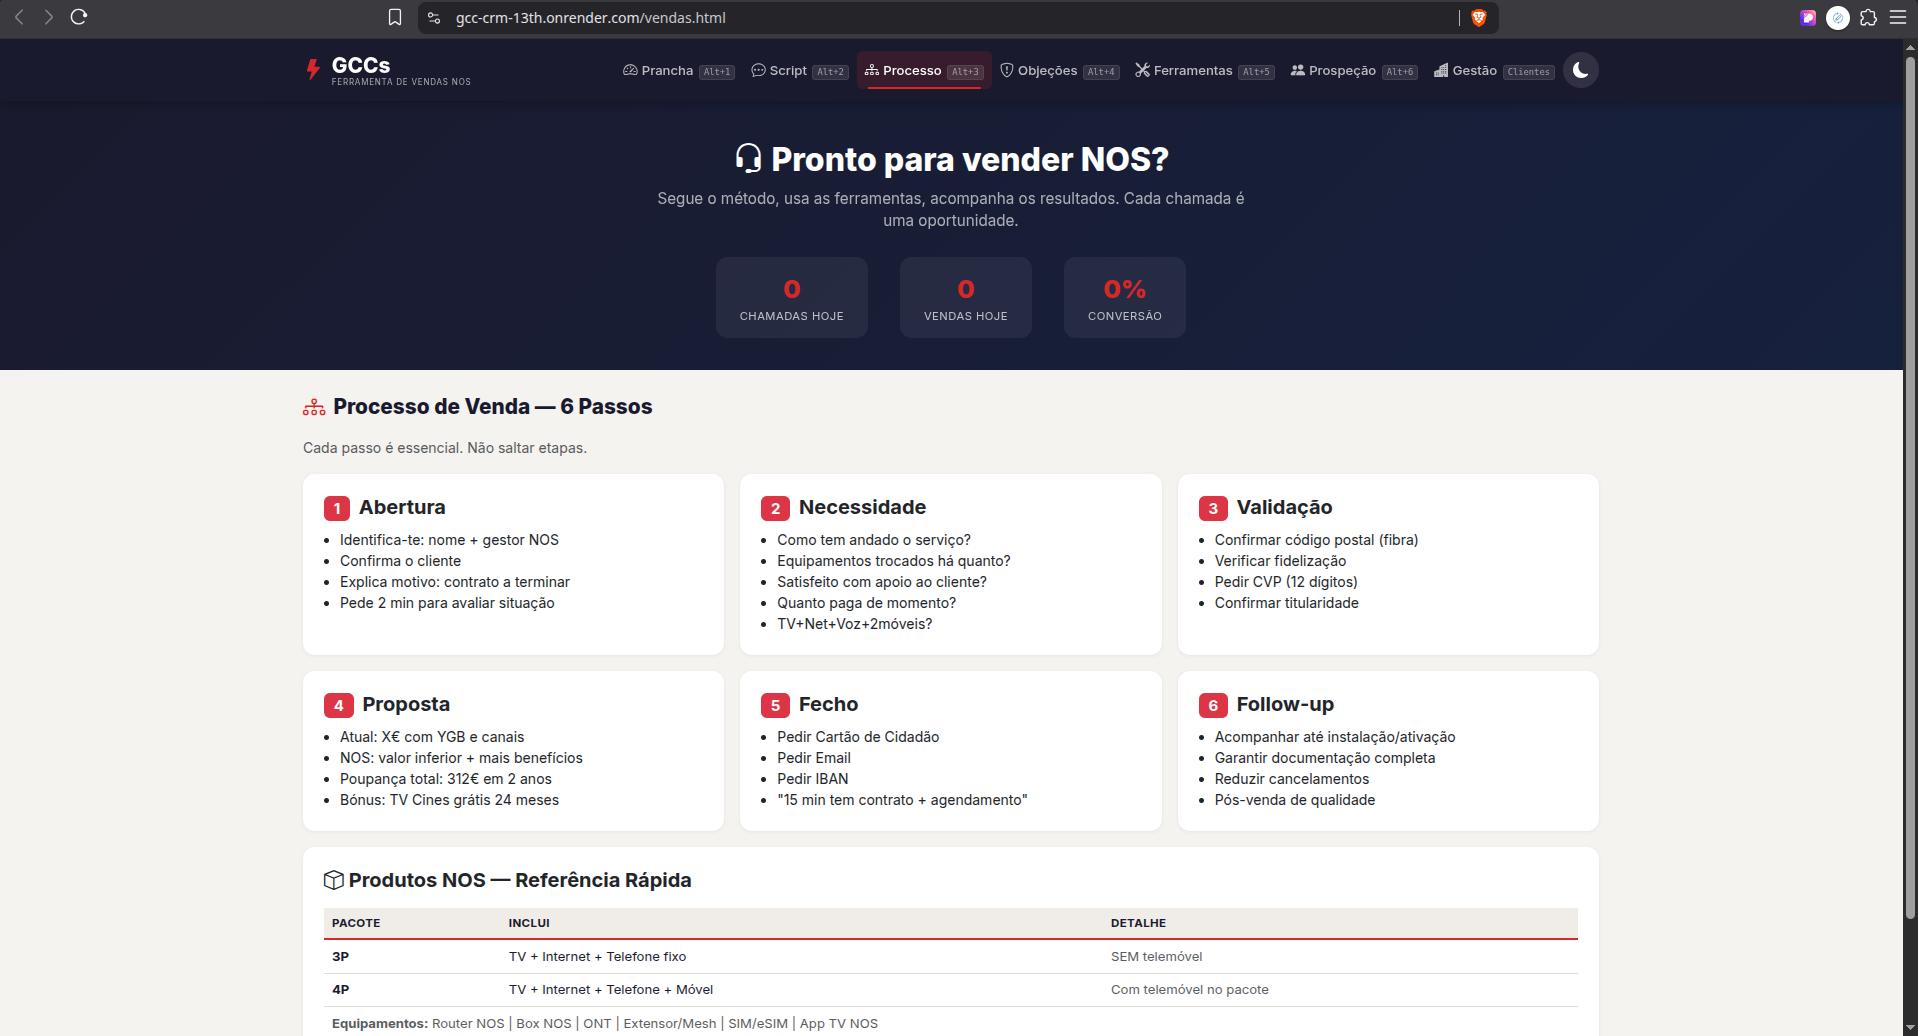Go to the Ferramentas tab
The height and width of the screenshot is (1036, 1918).
pos(1204,70)
